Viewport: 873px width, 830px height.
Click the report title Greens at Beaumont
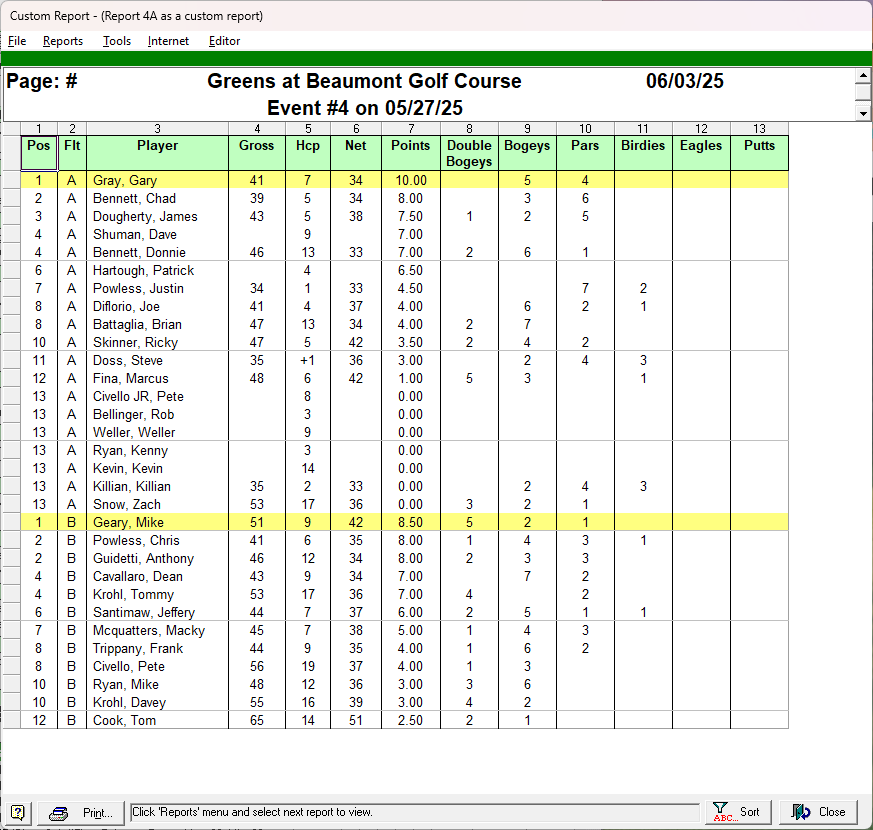click(364, 82)
